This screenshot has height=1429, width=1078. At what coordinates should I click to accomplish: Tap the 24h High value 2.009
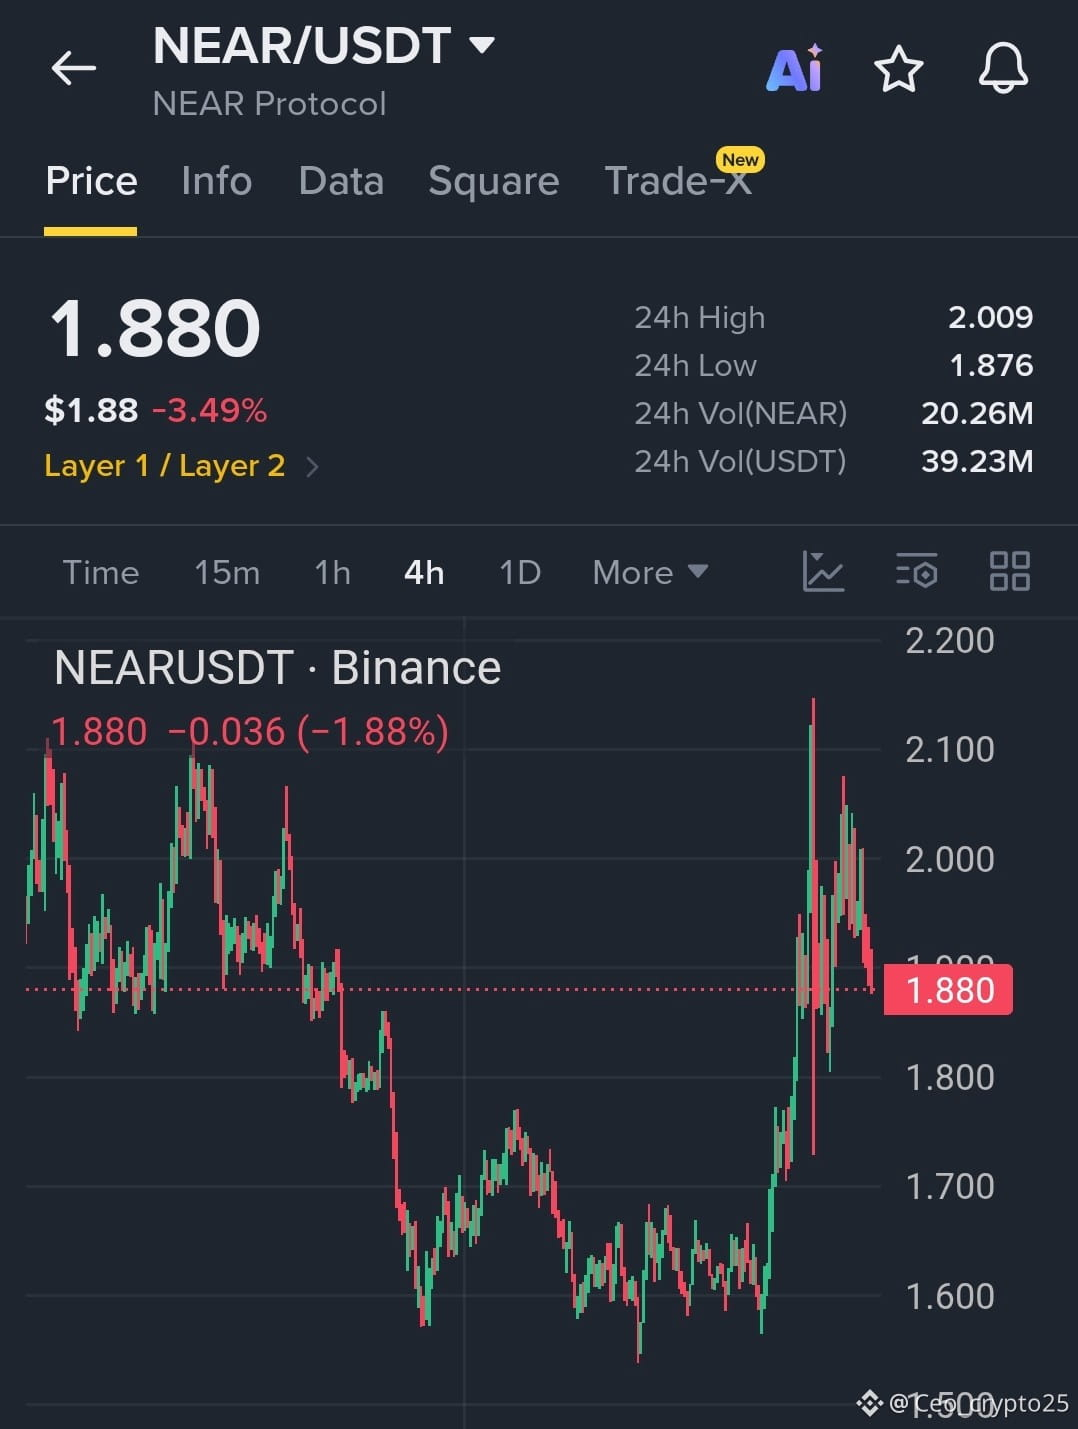point(990,317)
